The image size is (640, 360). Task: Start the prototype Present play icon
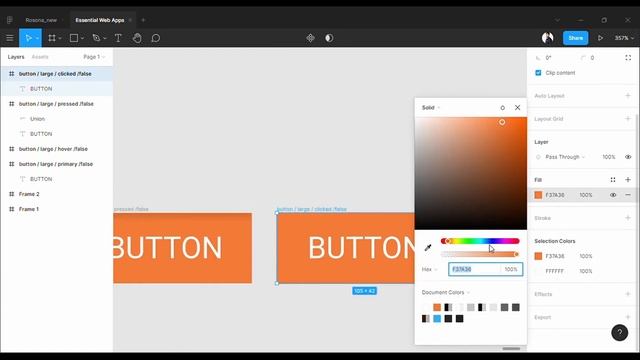pyautogui.click(x=600, y=38)
